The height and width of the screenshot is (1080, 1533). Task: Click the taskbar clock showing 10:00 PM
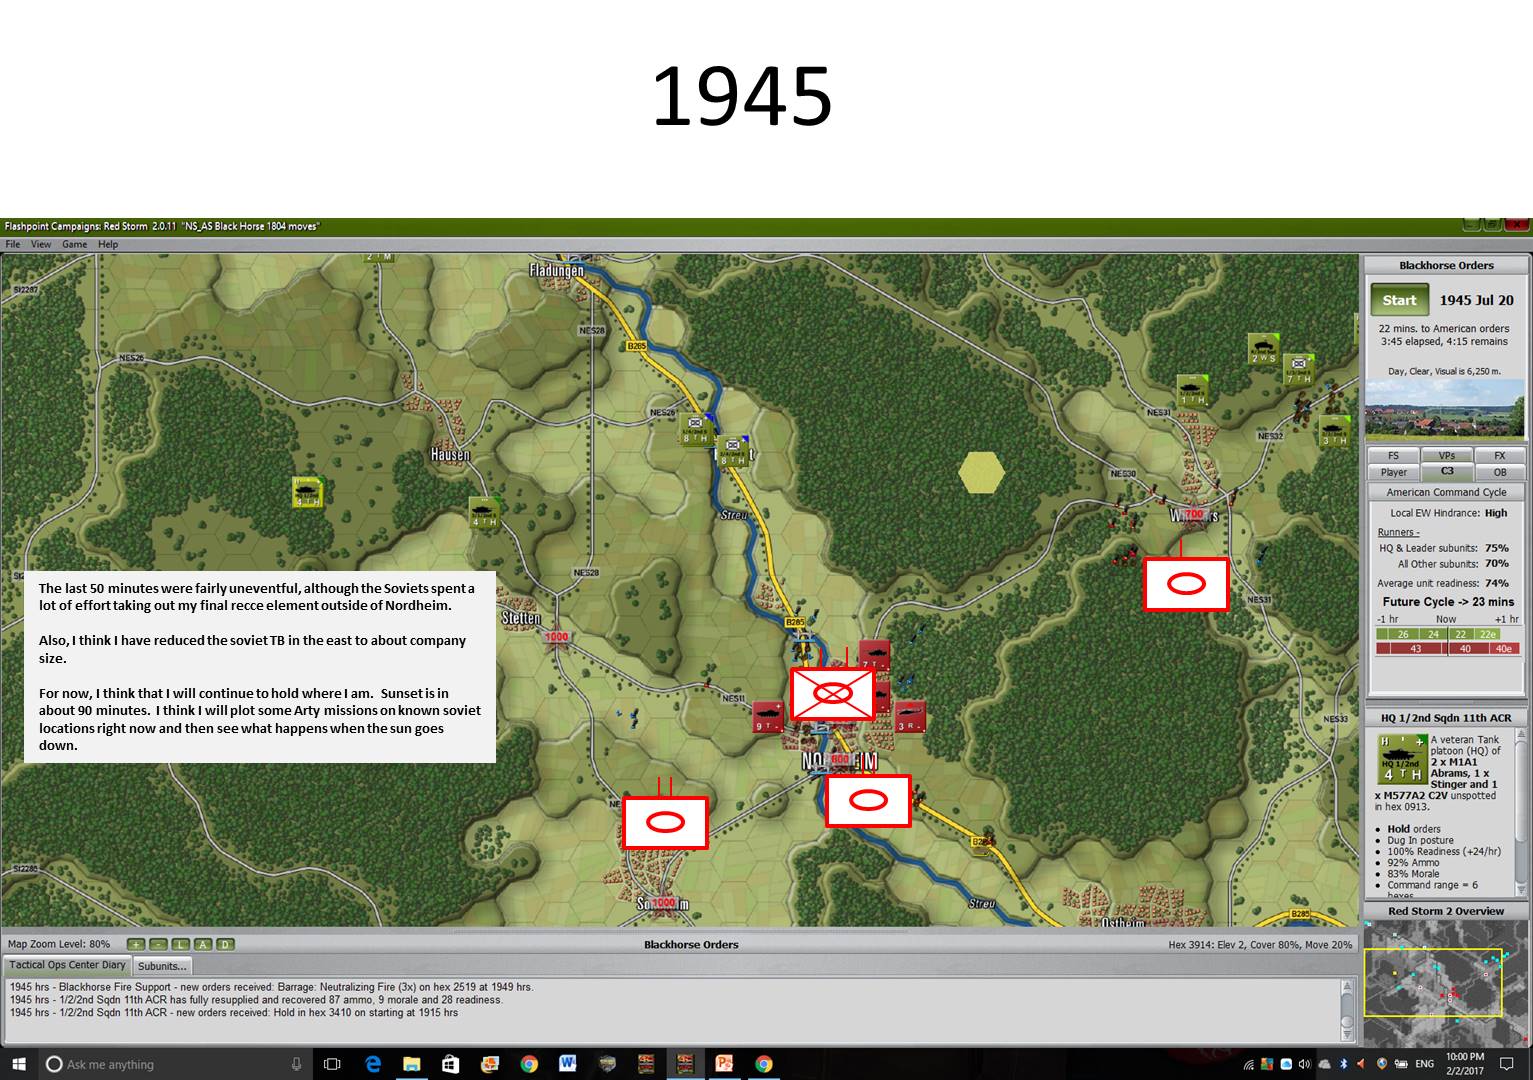(1465, 1064)
